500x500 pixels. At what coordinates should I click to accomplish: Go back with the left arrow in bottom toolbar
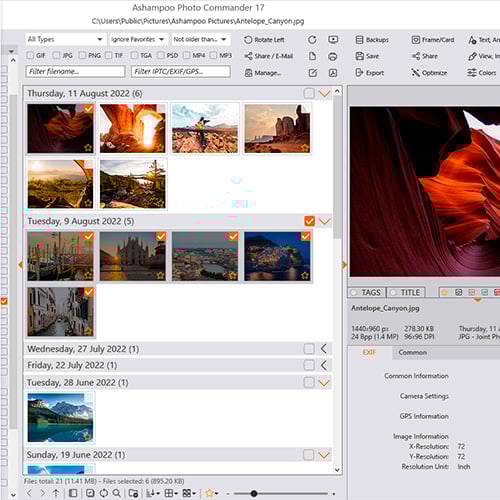(29, 493)
